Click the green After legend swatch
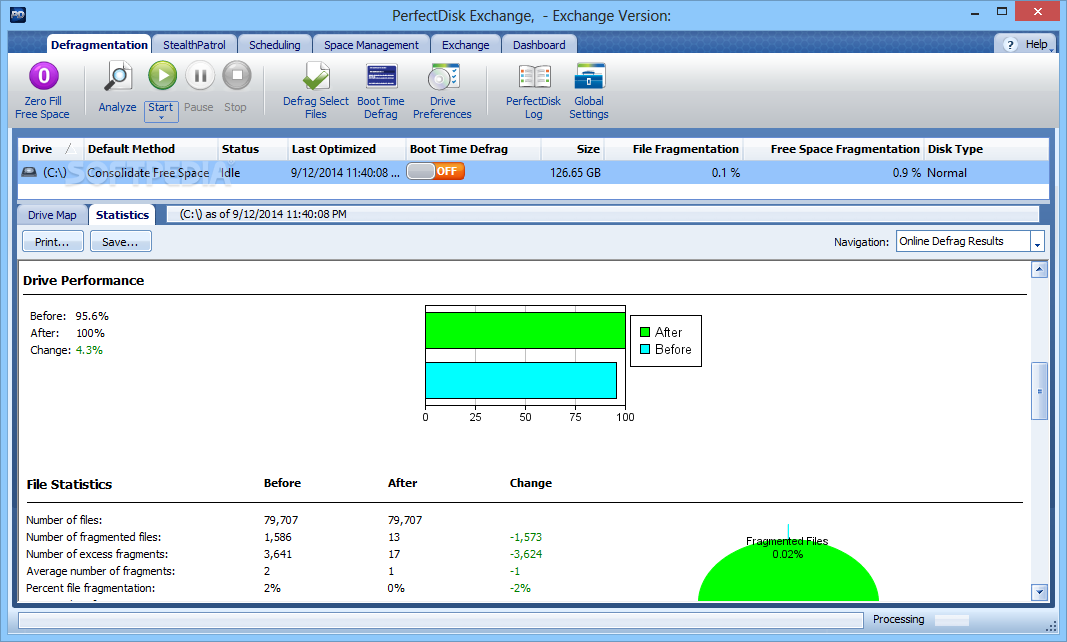1067x642 pixels. coord(645,332)
